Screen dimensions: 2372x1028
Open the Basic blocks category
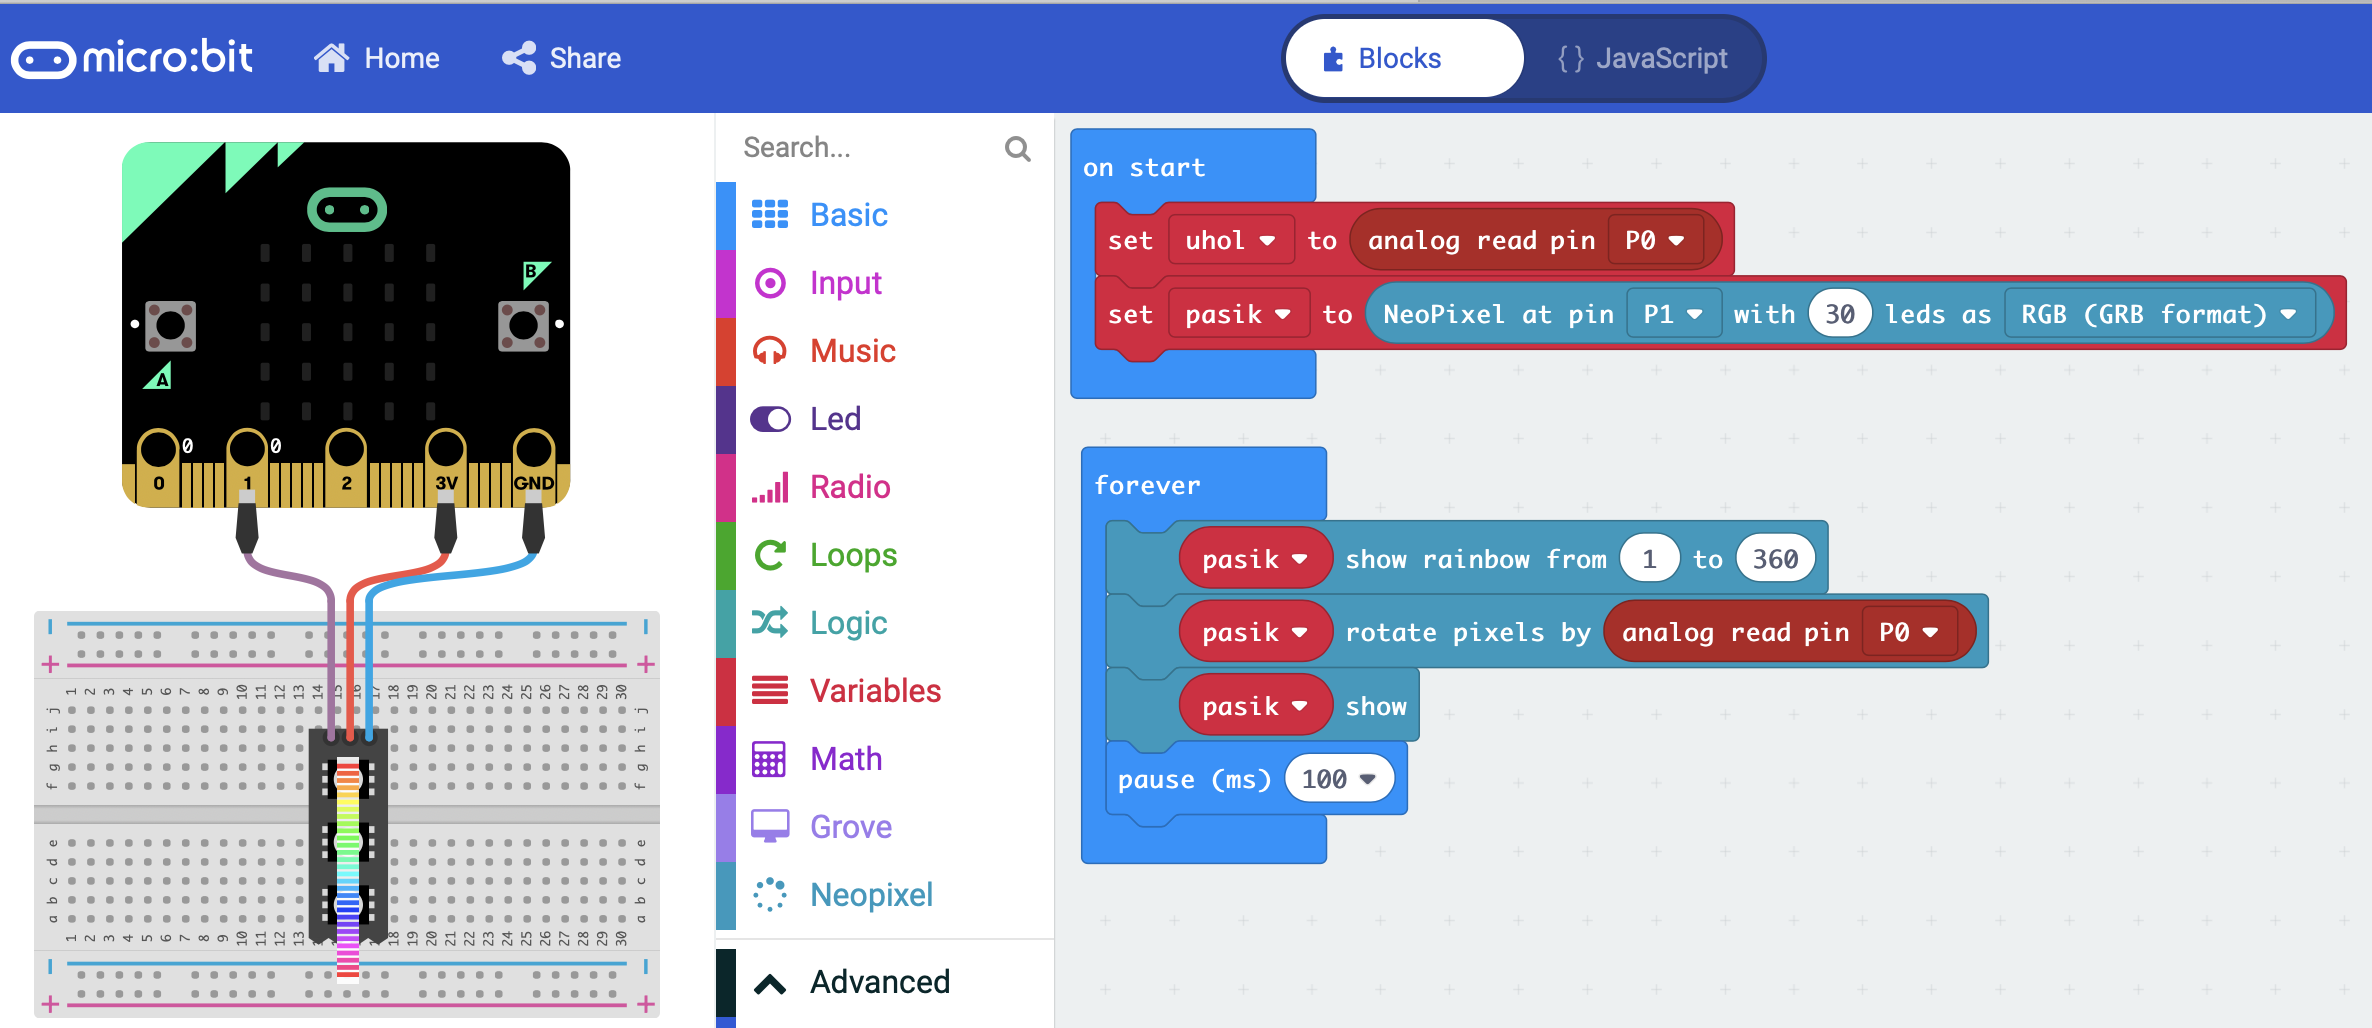tap(848, 215)
